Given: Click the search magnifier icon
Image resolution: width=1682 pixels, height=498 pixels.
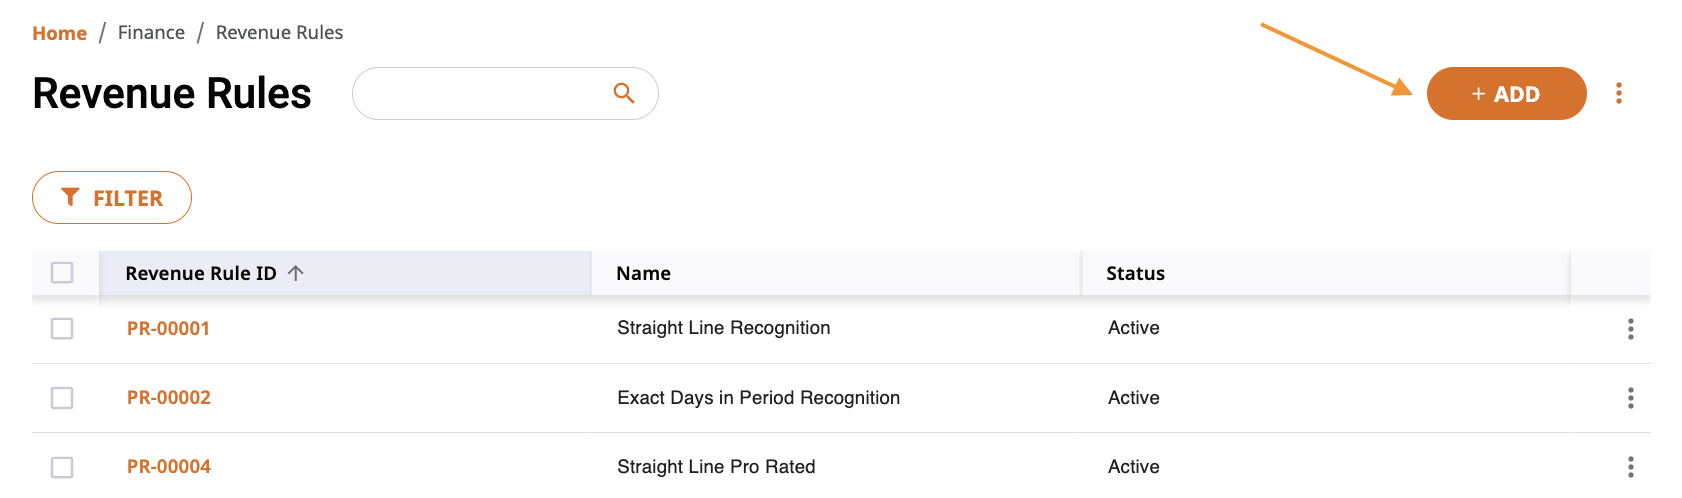Looking at the screenshot, I should [x=624, y=93].
